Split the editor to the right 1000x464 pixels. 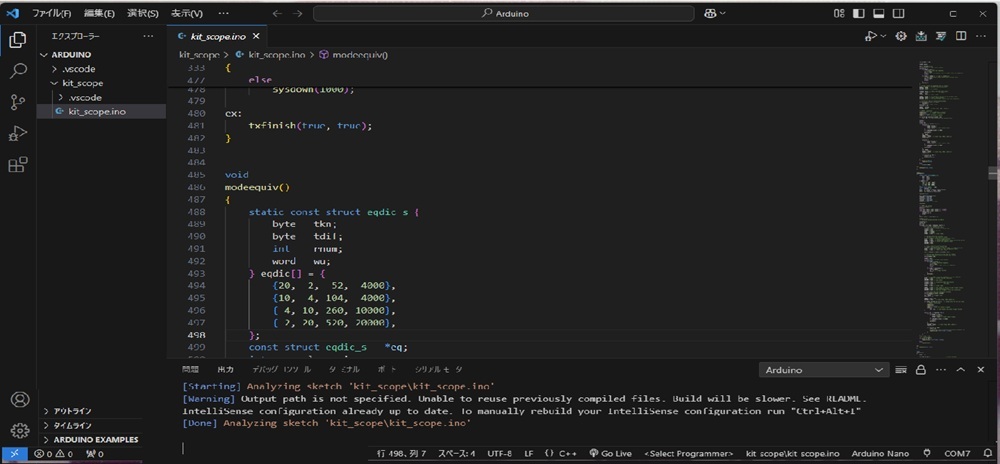(x=961, y=36)
